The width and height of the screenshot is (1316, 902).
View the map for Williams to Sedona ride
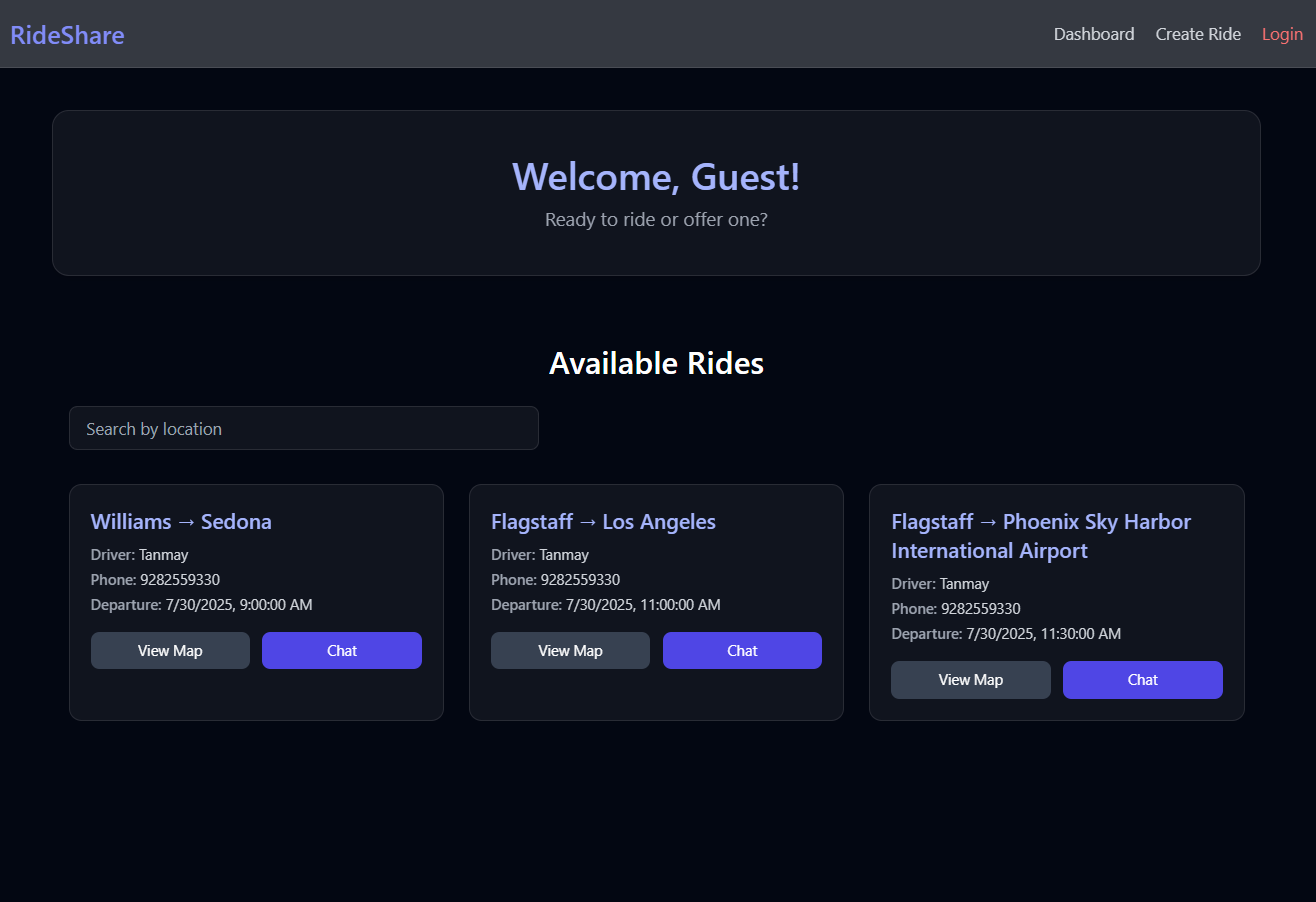tap(170, 650)
